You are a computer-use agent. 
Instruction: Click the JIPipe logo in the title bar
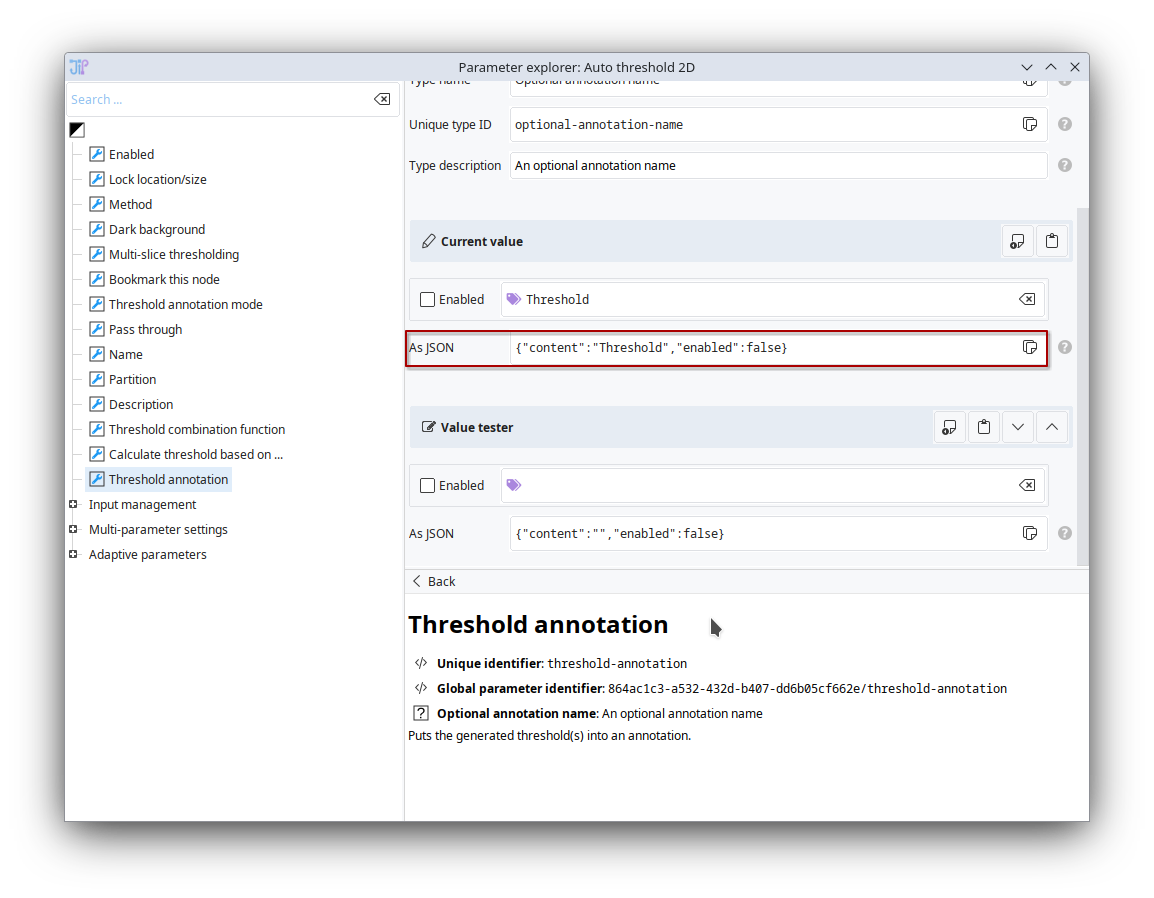(x=79, y=67)
